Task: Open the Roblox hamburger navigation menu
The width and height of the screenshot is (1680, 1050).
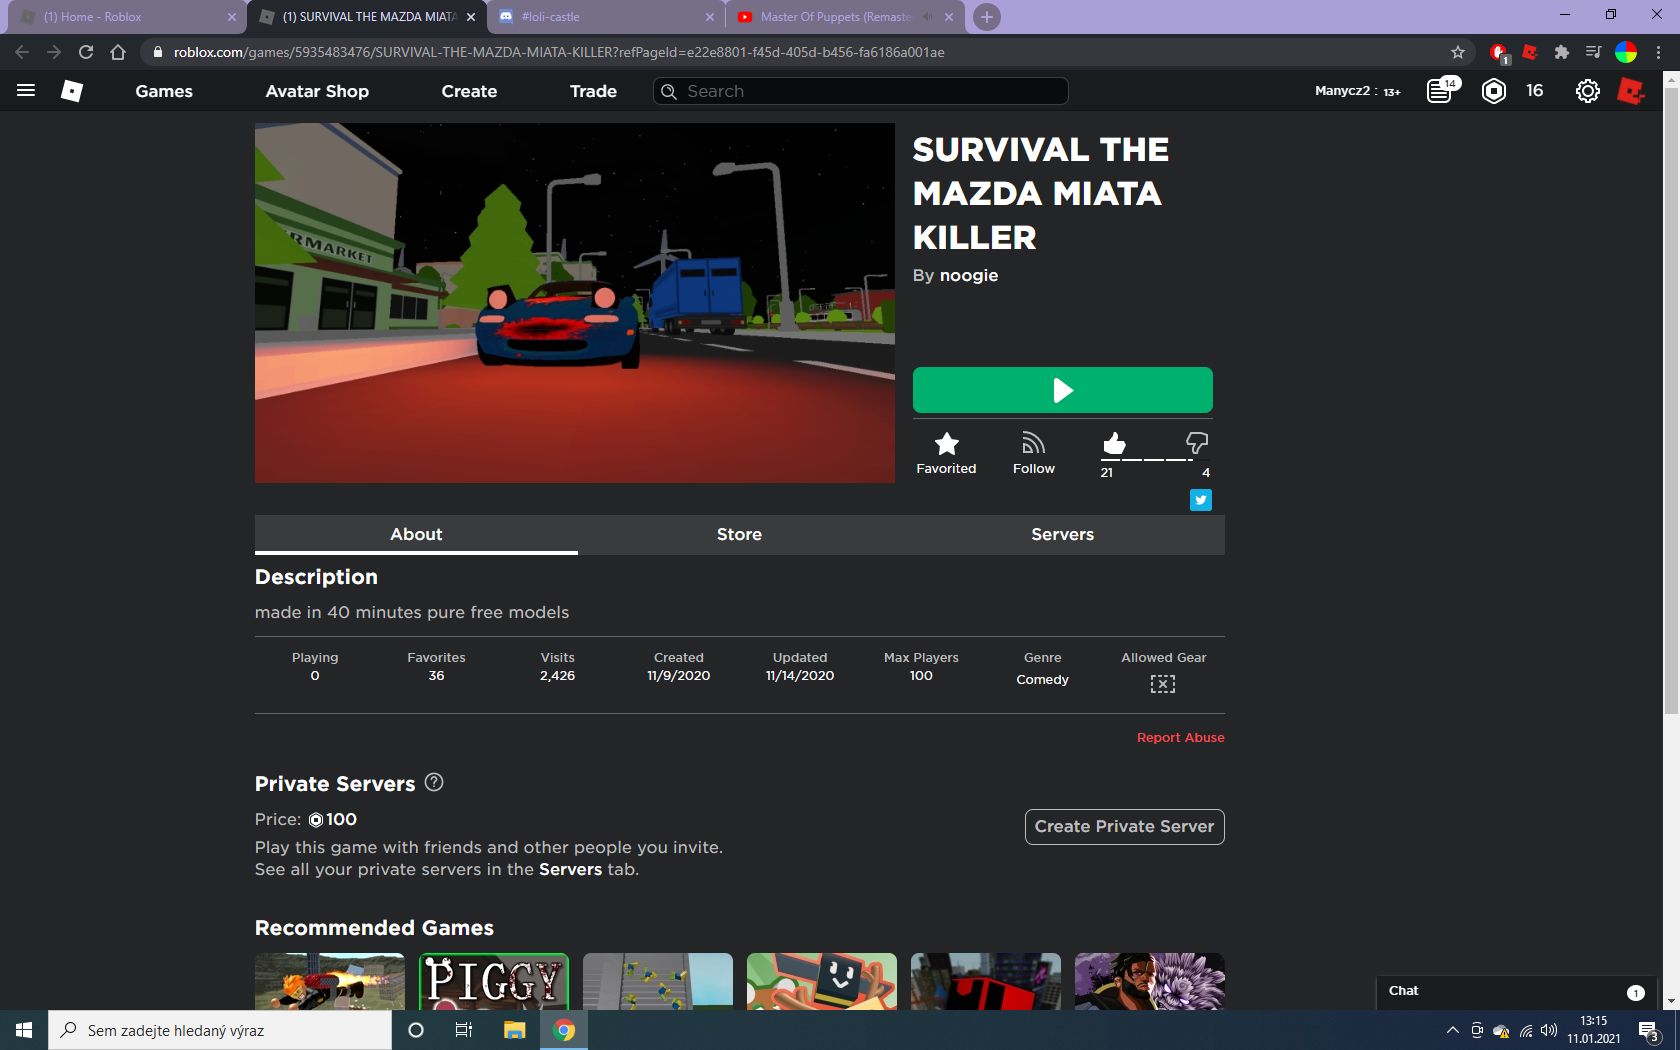Action: 26,91
